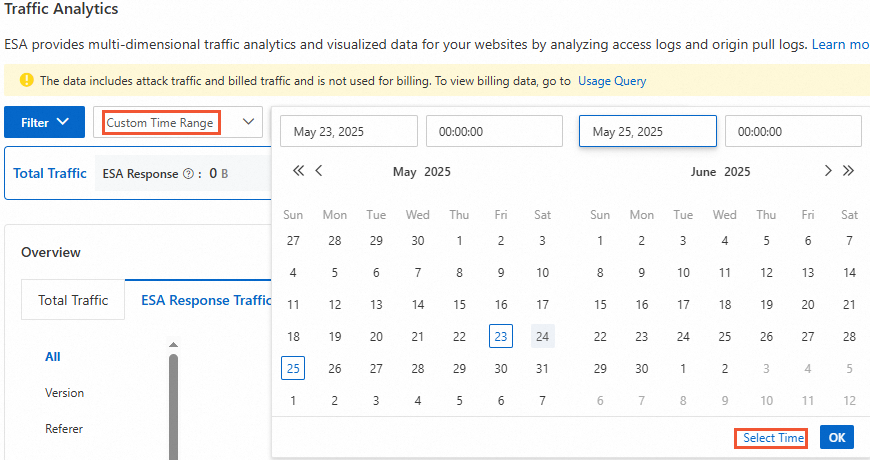Image resolution: width=870 pixels, height=460 pixels.
Task: Open the Custom Time Range dropdown
Action: pyautogui.click(x=178, y=123)
